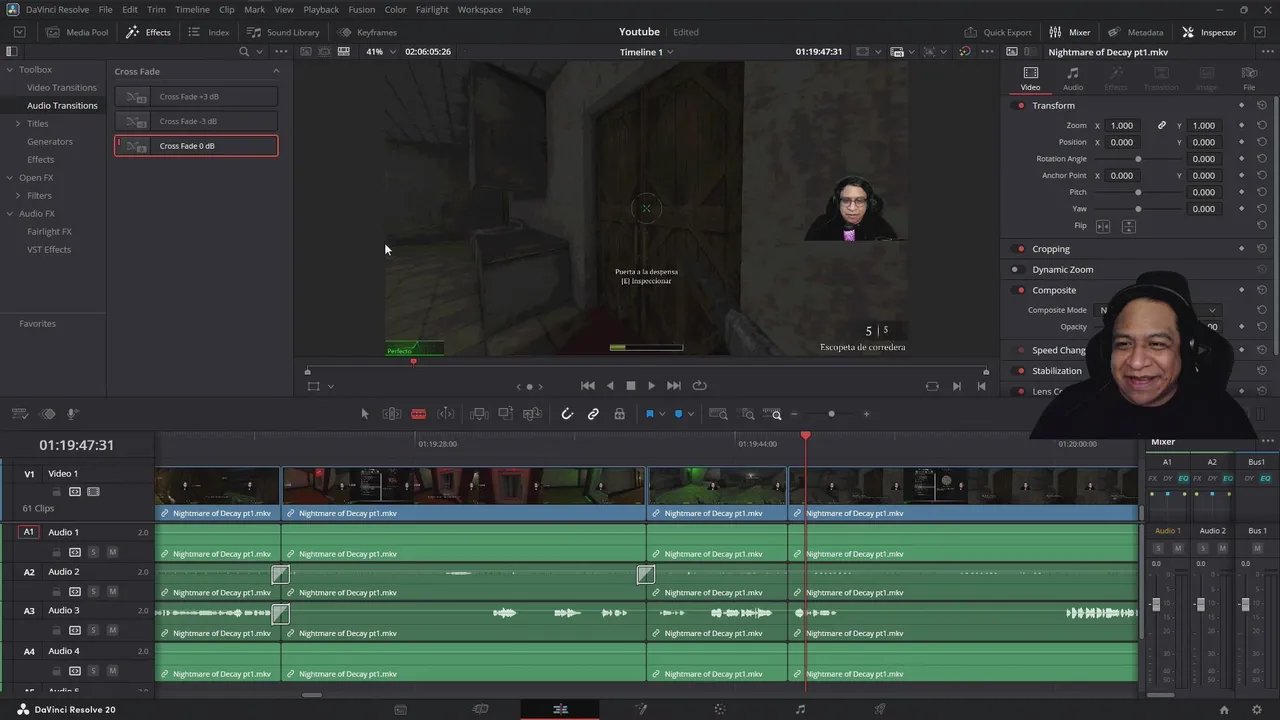Screen dimensions: 1280x720
Task: Collapse the Toolbox tree
Action: pos(9,70)
